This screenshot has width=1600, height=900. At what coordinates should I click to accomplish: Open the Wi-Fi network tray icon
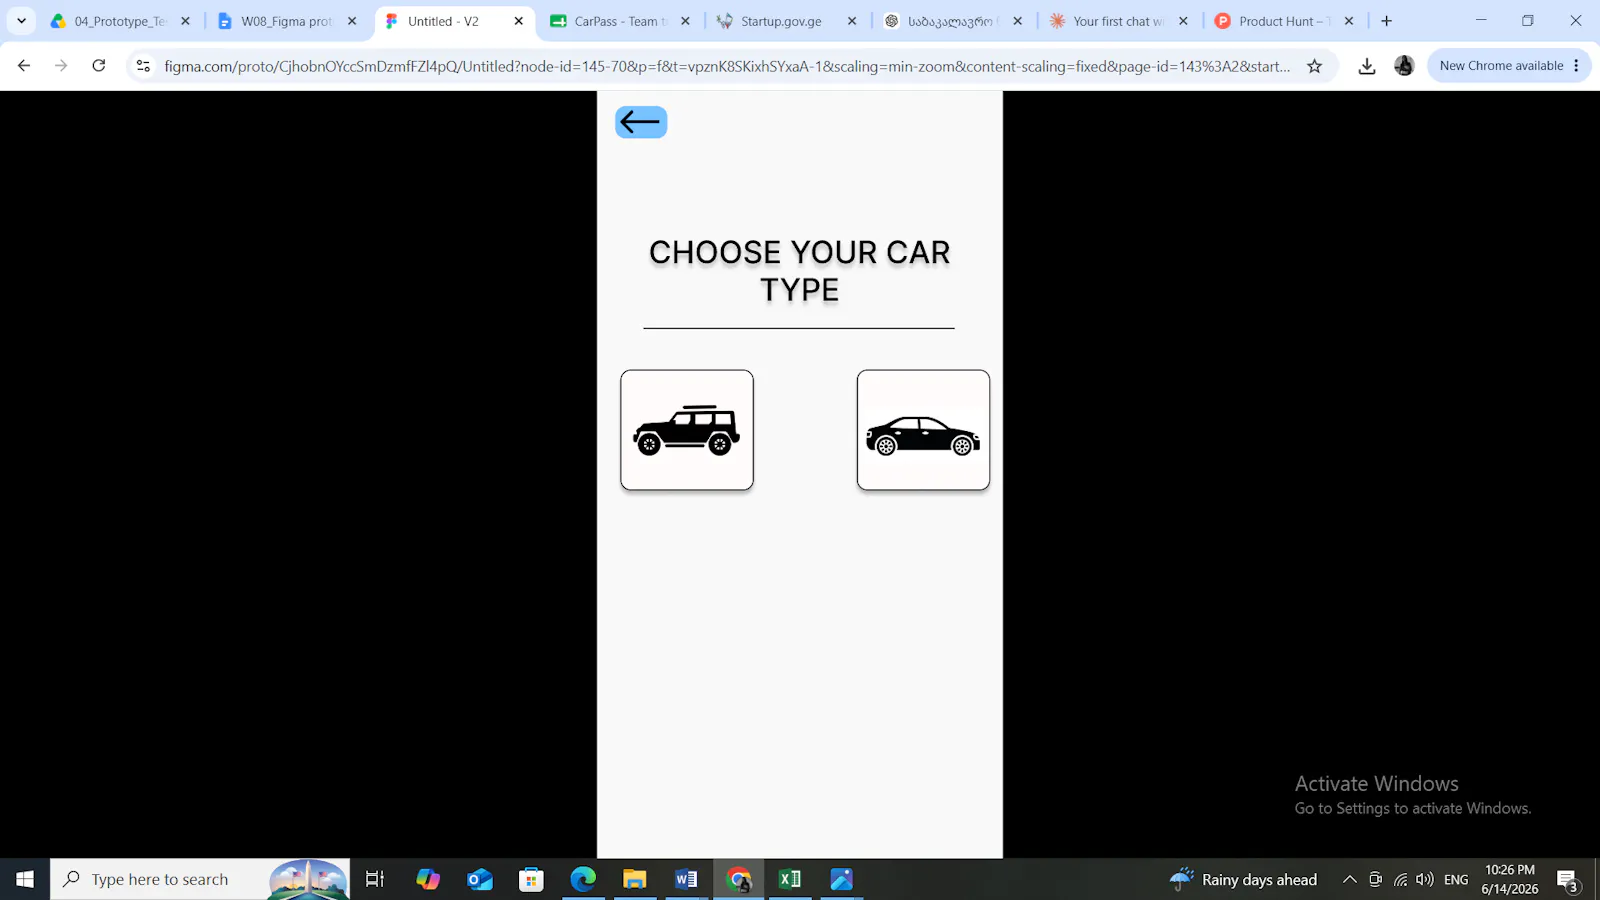pos(1400,879)
